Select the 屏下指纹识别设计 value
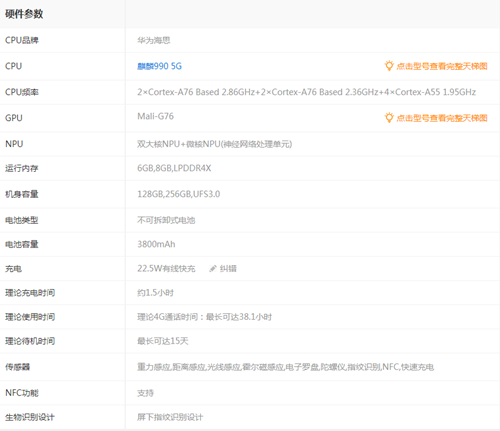Screen dimensions: 500x431 pos(170,417)
